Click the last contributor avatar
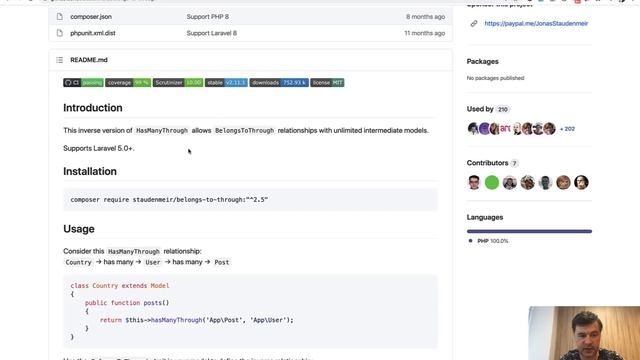640x360 pixels. 581,182
